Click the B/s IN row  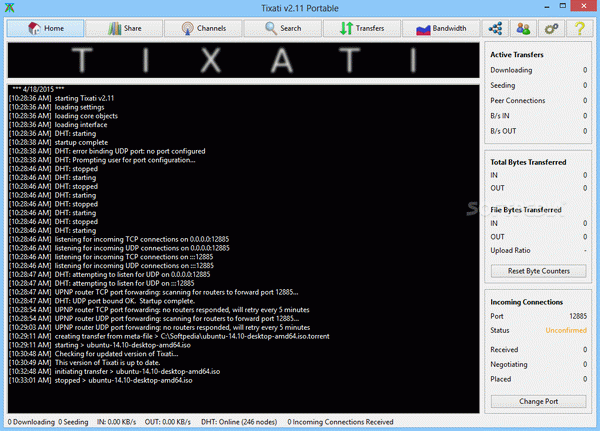[538, 116]
